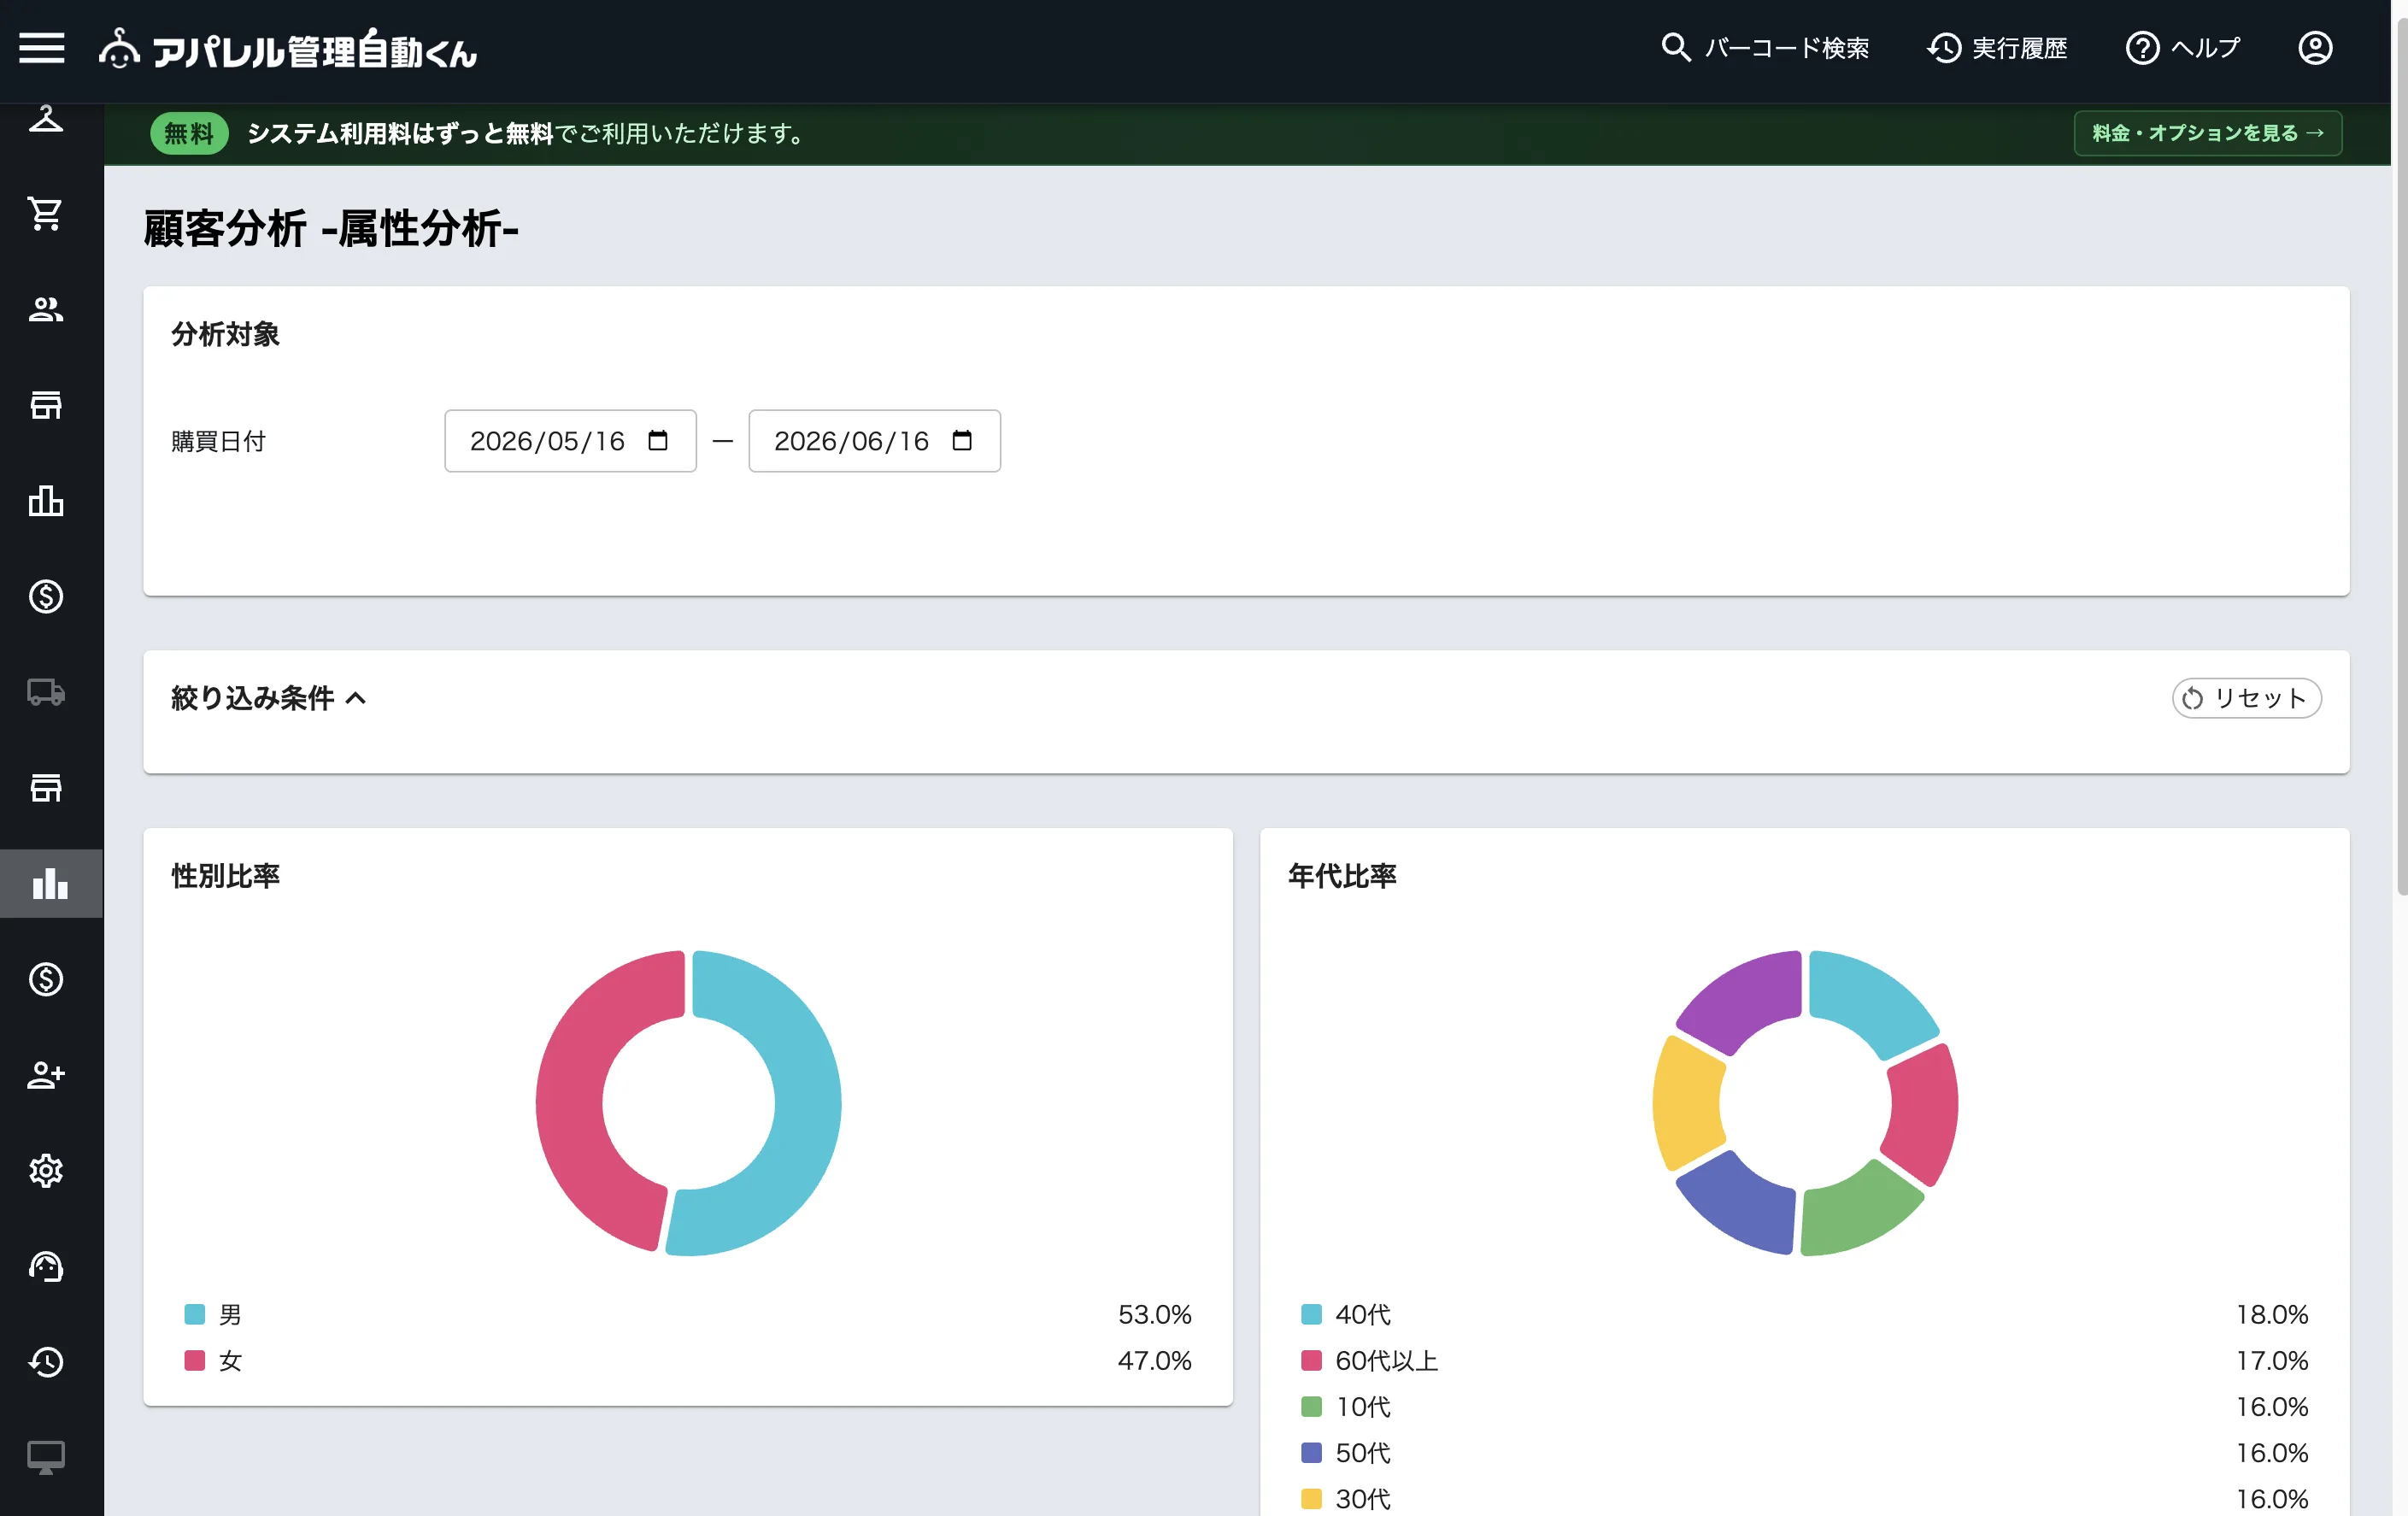Viewport: 2408px width, 1516px height.
Task: Click the 30代 legend color swatch
Action: click(1311, 1498)
